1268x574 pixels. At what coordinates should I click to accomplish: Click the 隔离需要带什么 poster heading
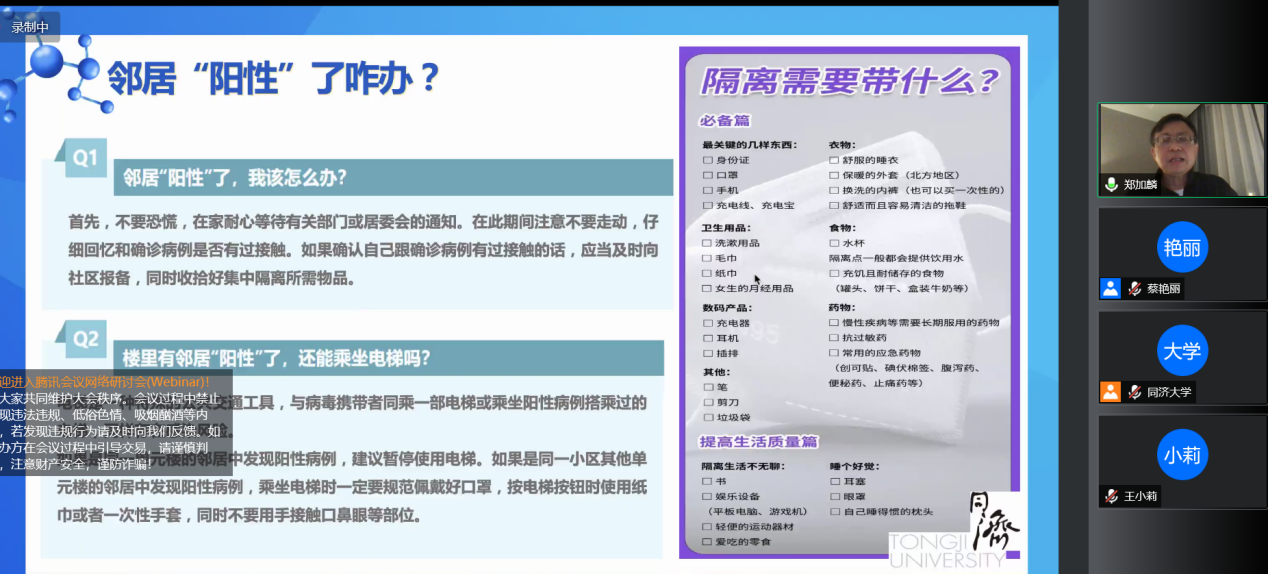849,81
